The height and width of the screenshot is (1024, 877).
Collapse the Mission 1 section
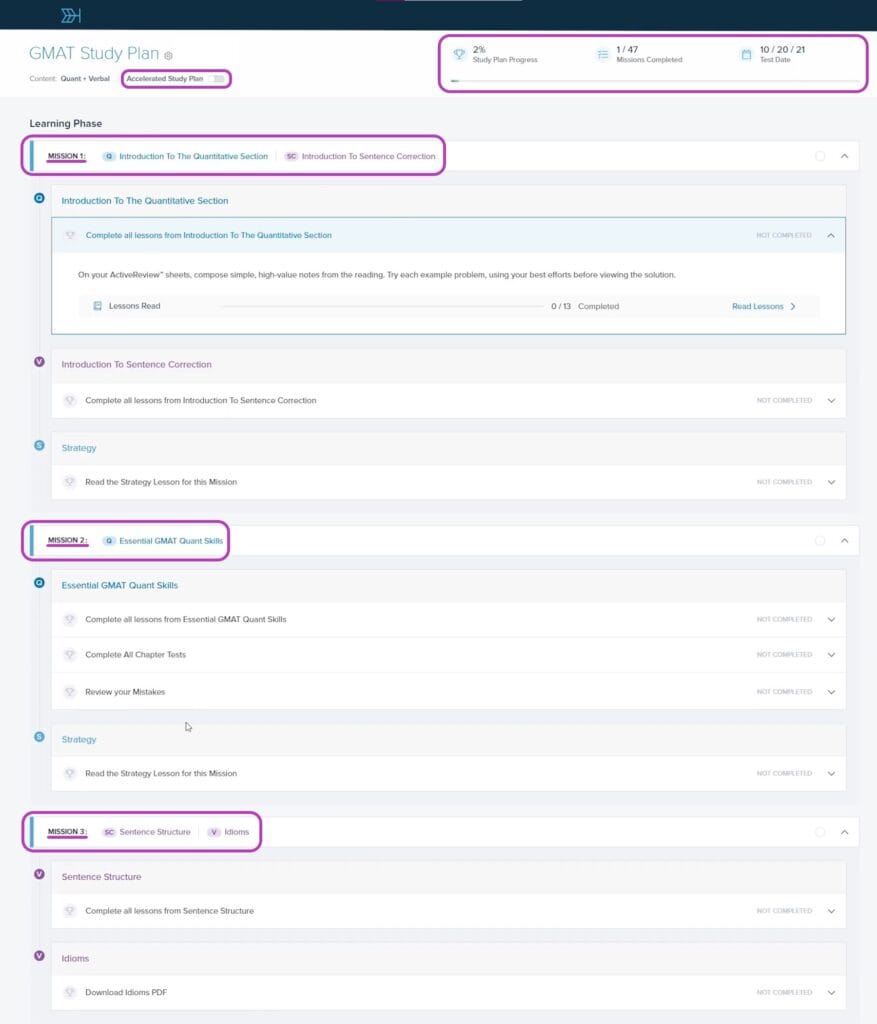(x=844, y=156)
